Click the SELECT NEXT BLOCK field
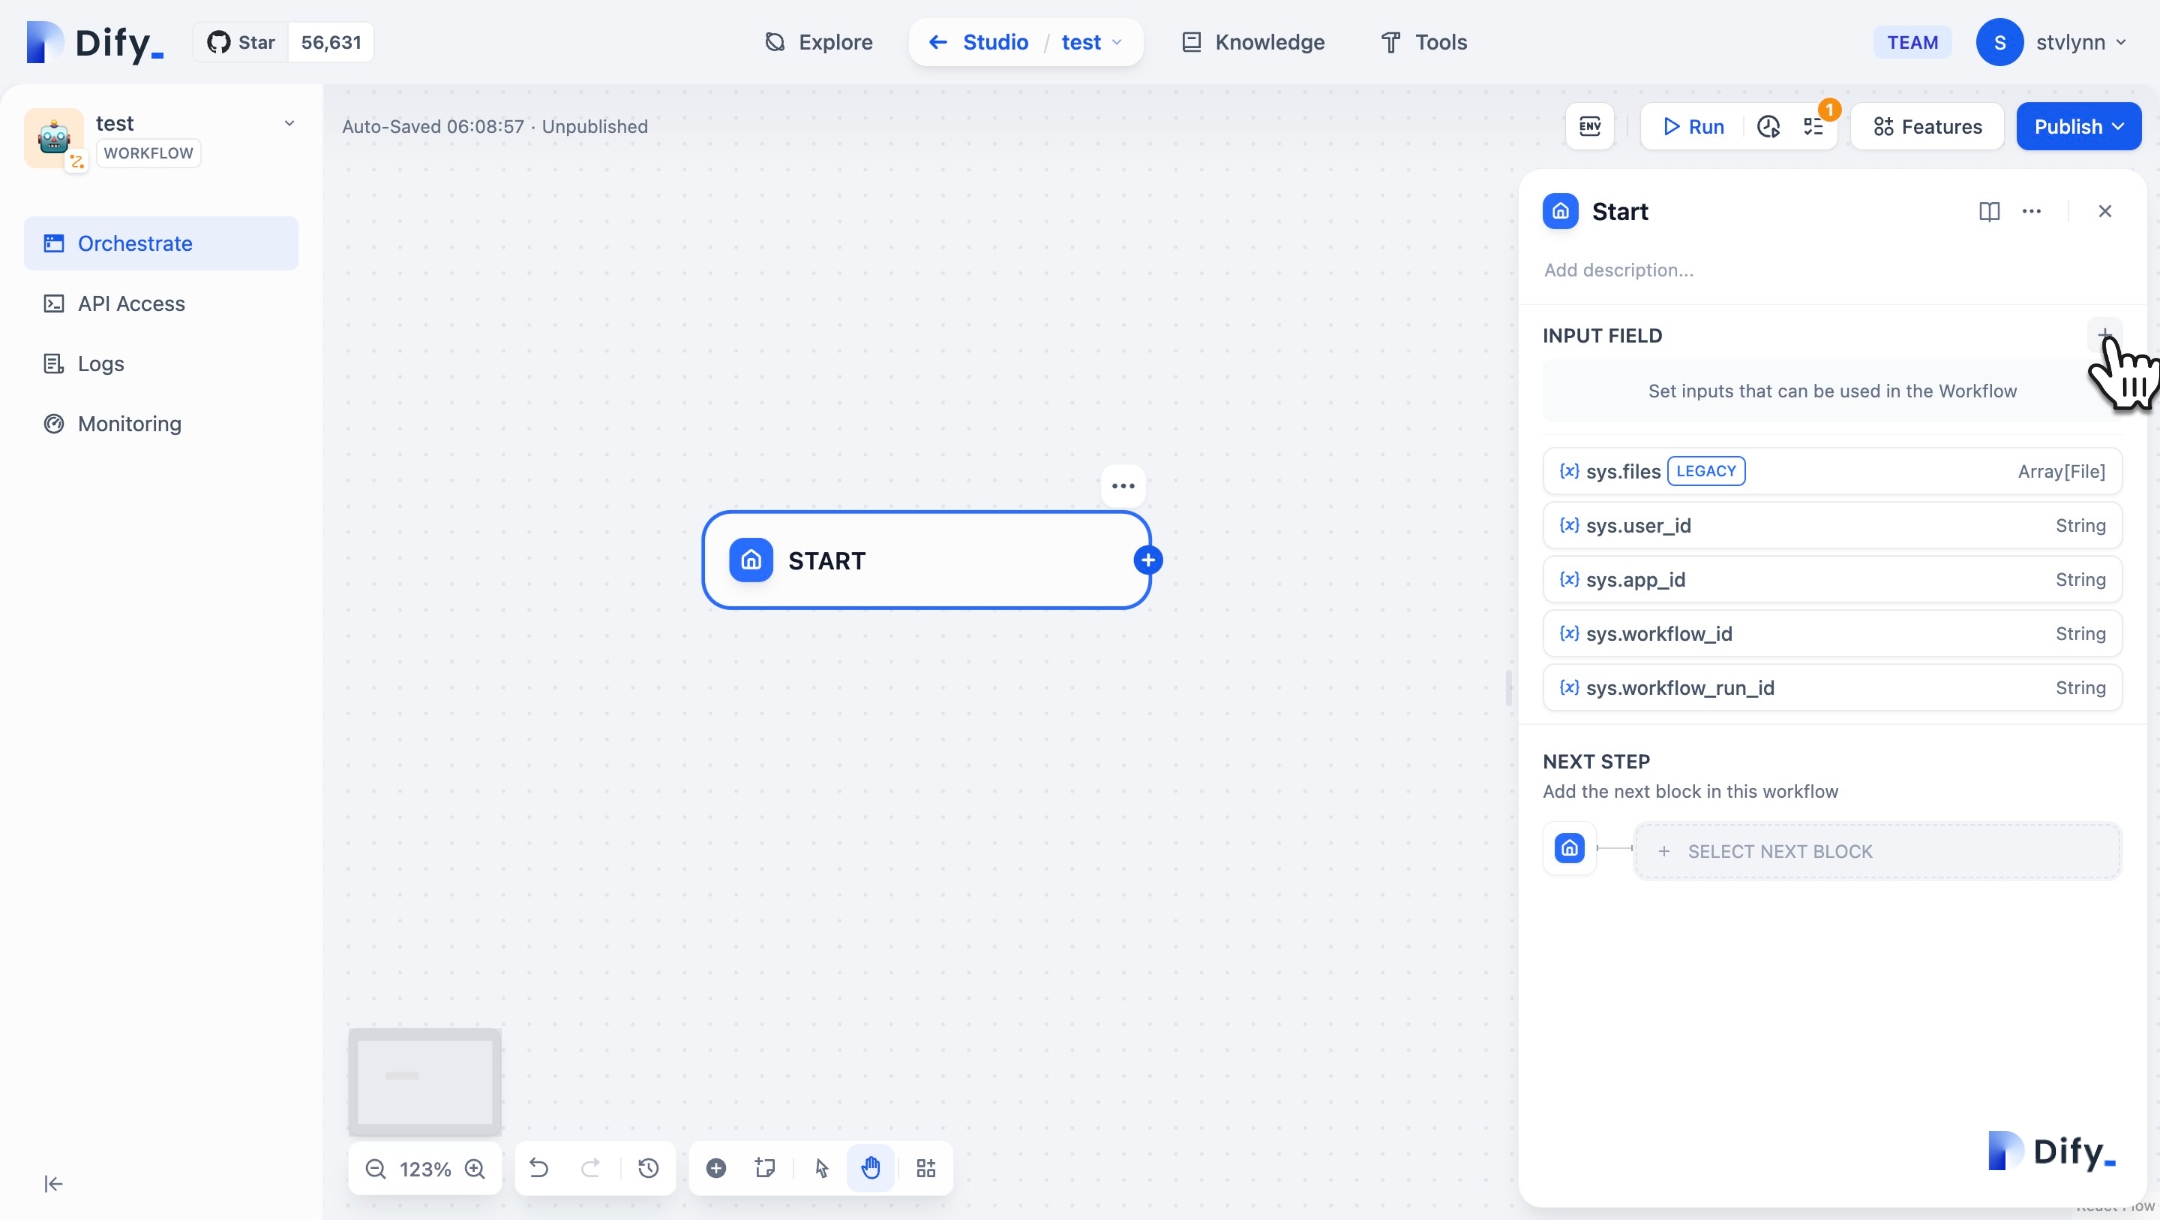The image size is (2160, 1220). point(1877,851)
